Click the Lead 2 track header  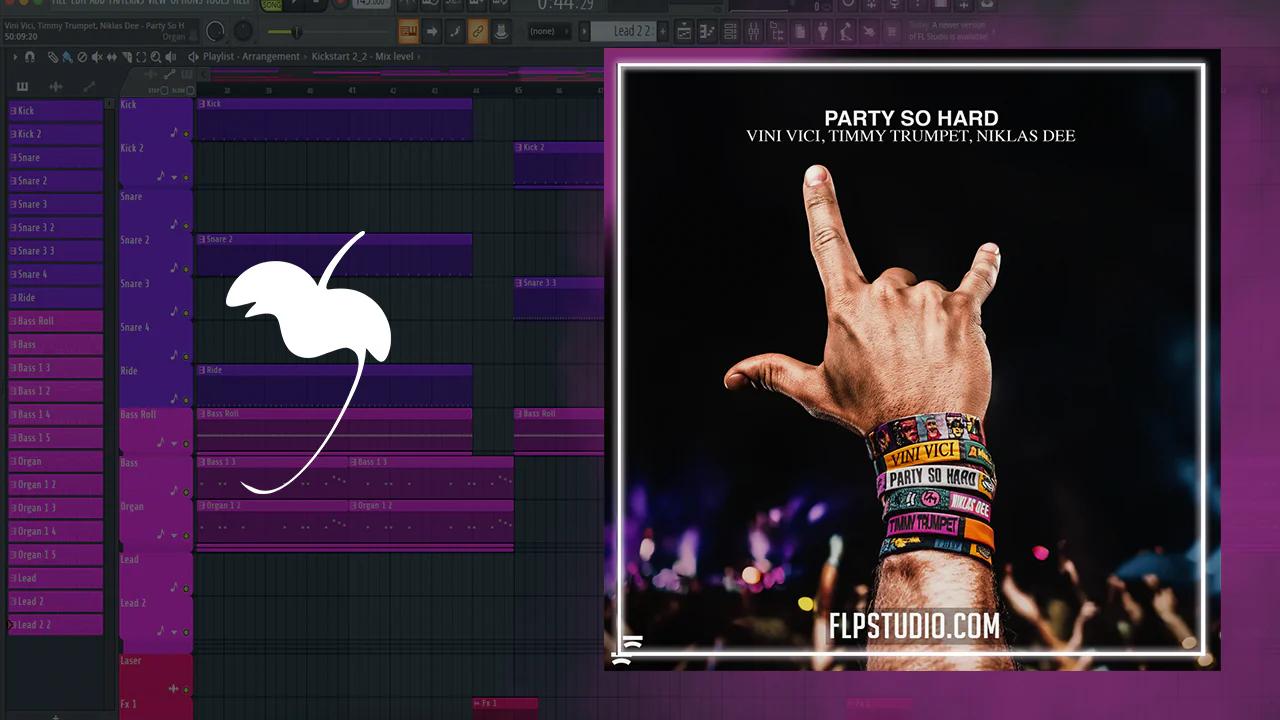coord(156,619)
